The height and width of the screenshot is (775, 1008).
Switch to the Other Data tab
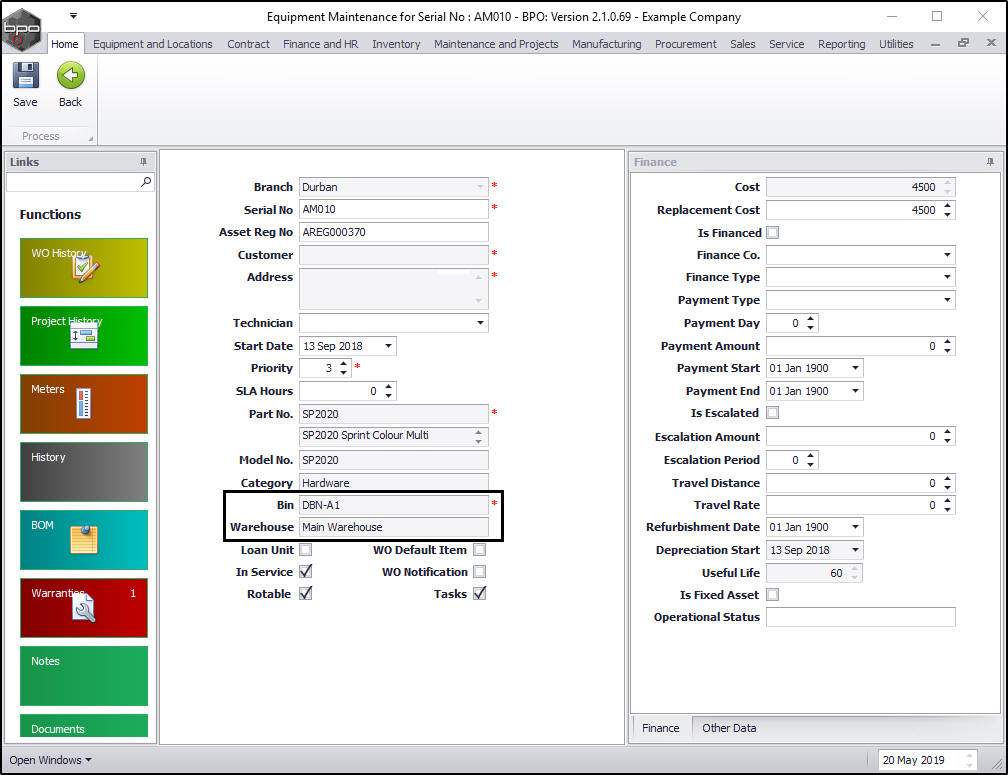click(x=729, y=728)
